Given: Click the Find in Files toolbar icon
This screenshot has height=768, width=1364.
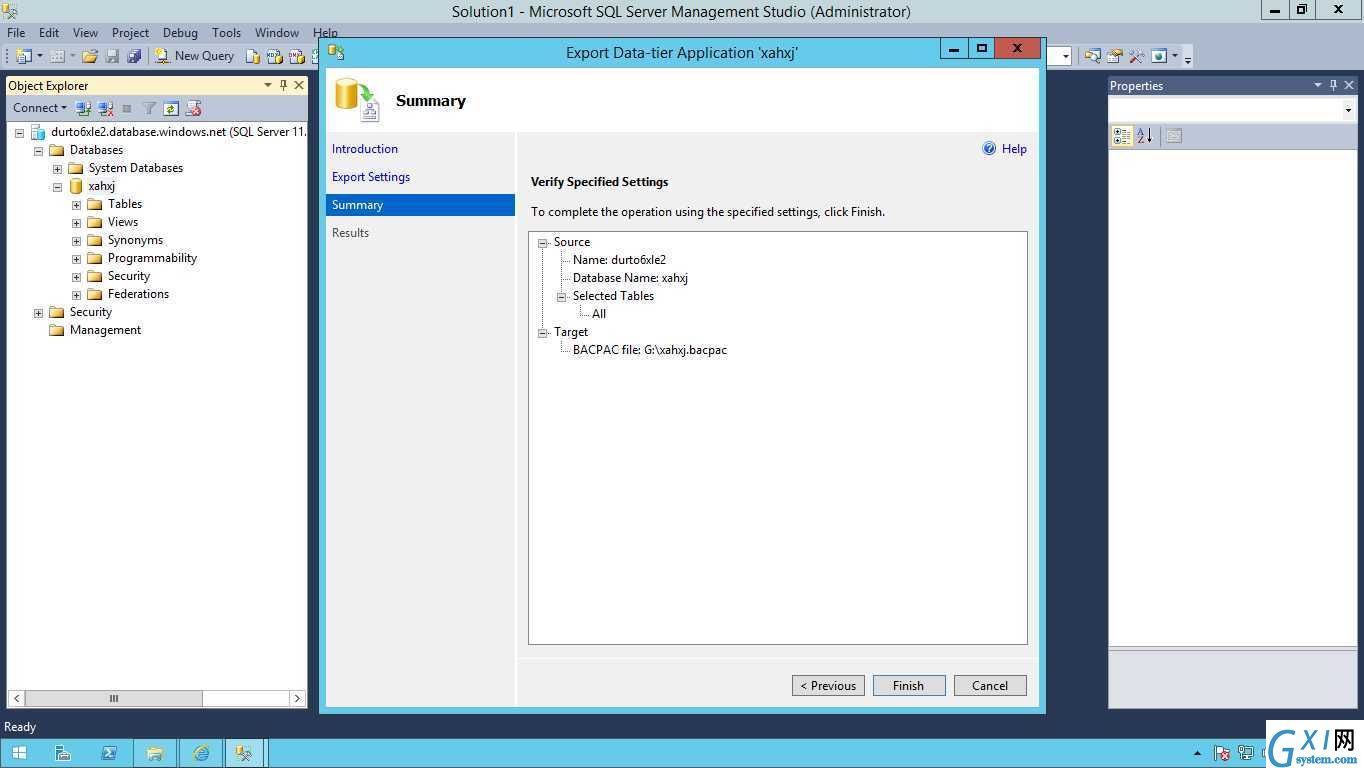Looking at the screenshot, I should 1092,56.
